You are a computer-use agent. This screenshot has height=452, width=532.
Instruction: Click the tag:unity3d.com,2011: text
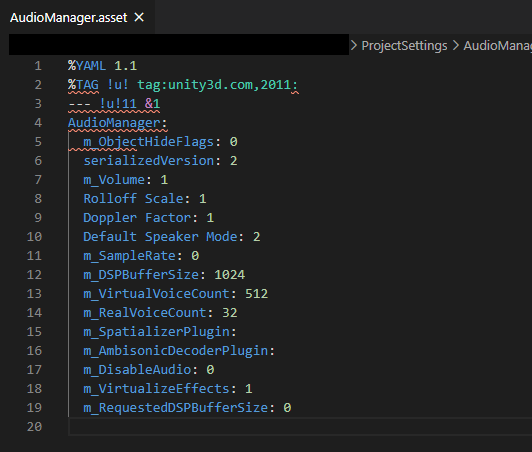coord(217,85)
